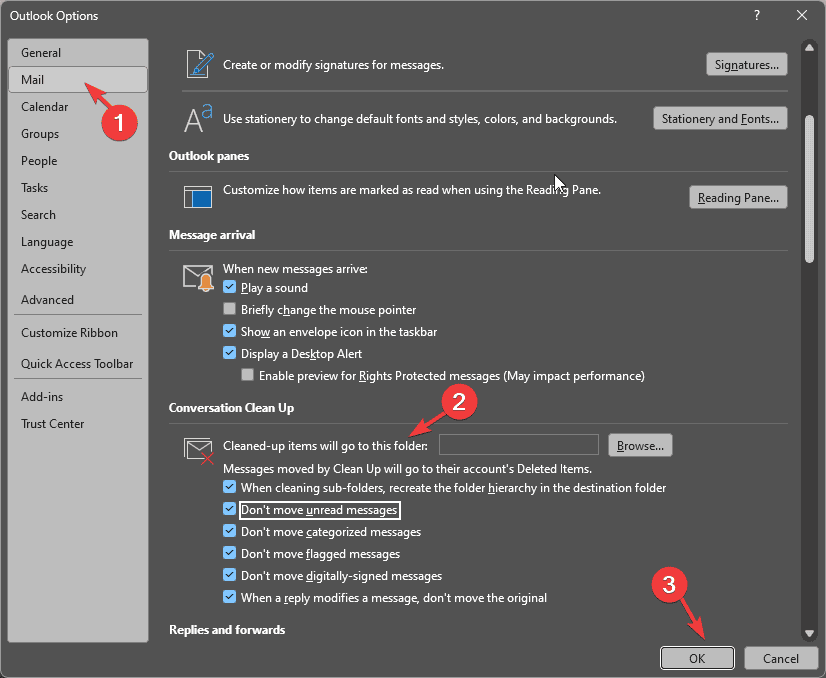Enable Briefly change the mouse pointer
The height and width of the screenshot is (678, 826).
[x=230, y=310]
